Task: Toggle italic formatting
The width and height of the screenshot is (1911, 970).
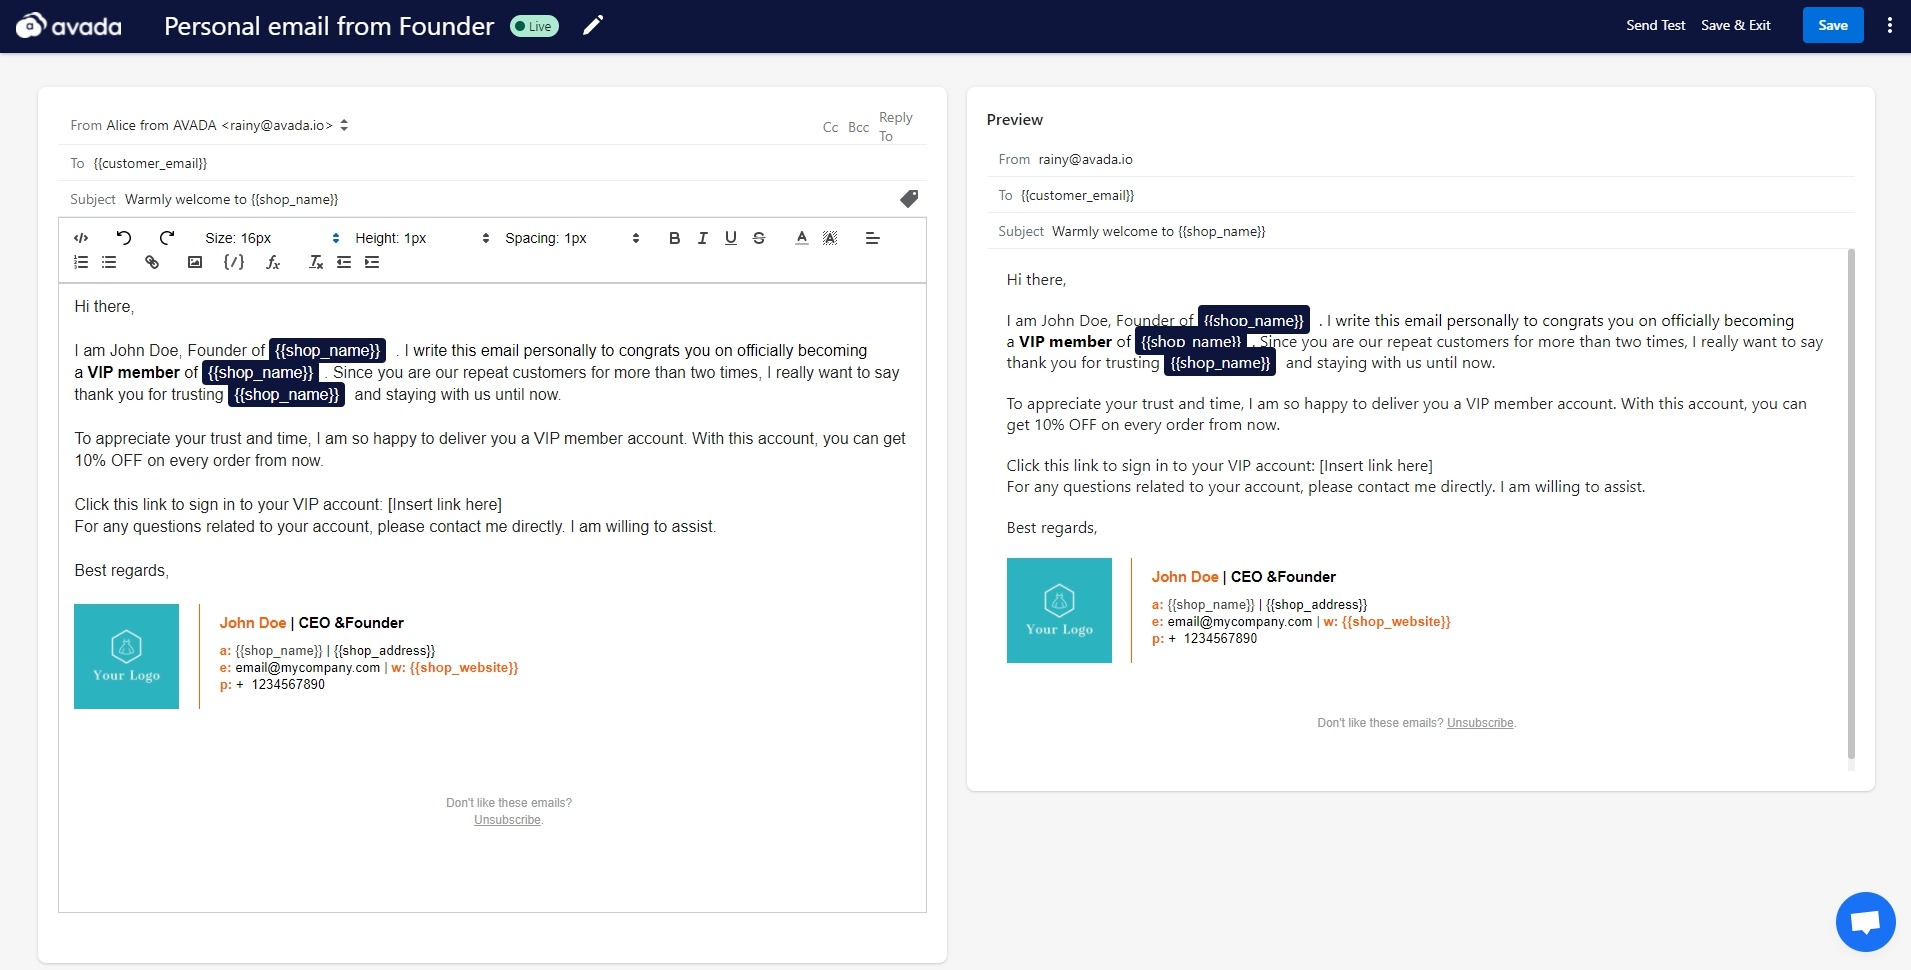Action: (702, 238)
